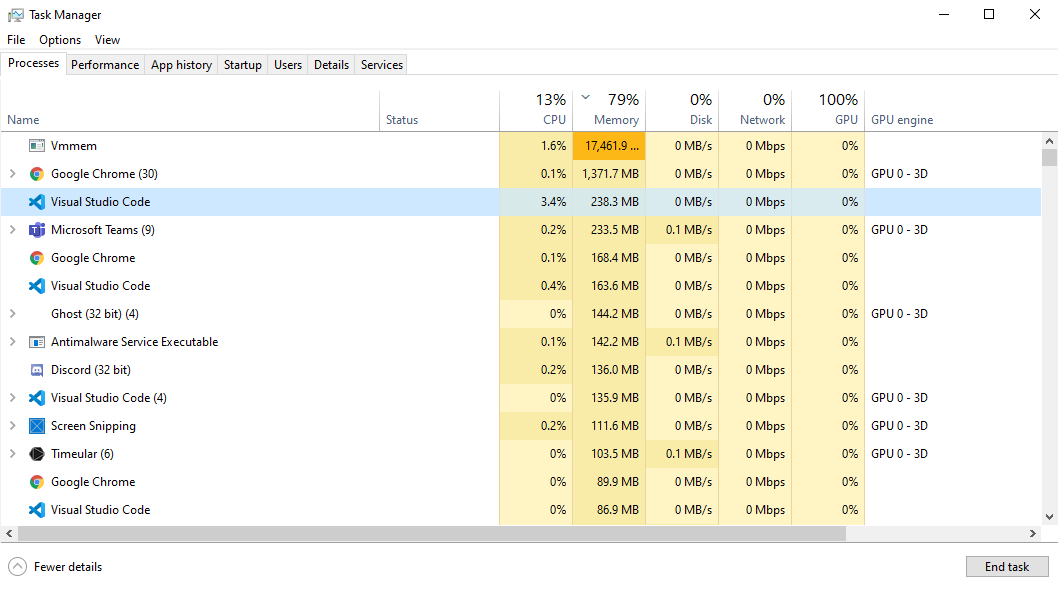This screenshot has height=590, width=1058.
Task: Sort by the Disk column header
Action: coord(682,110)
